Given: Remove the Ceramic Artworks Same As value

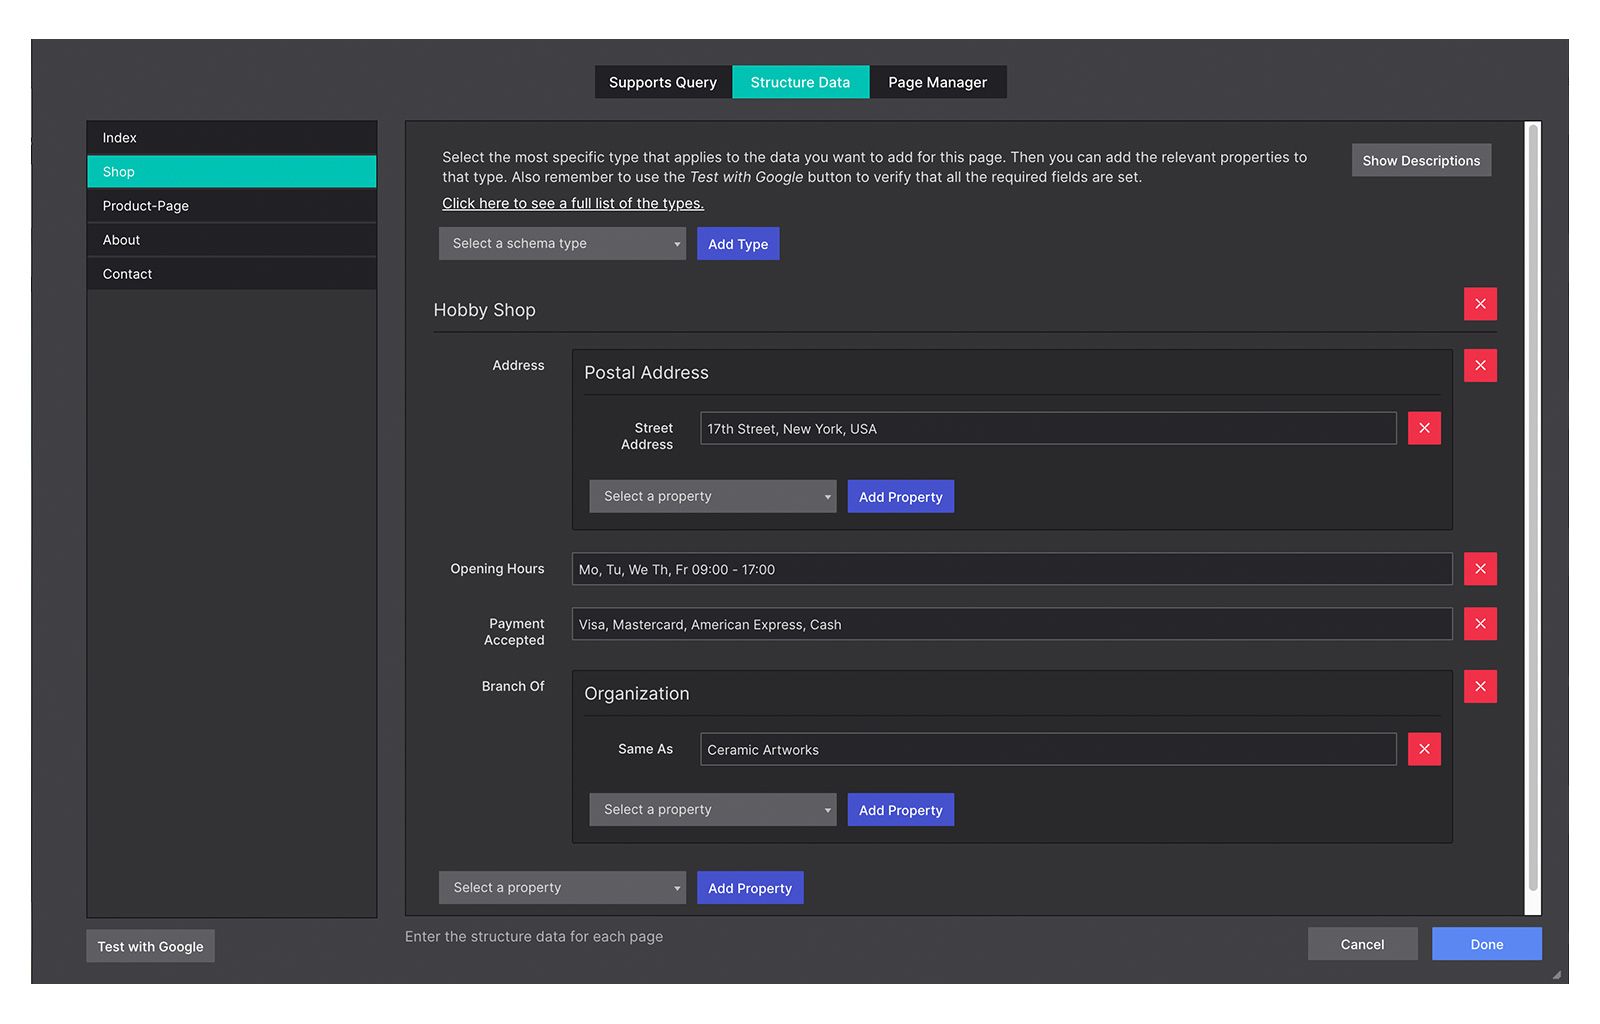Looking at the screenshot, I should [x=1424, y=749].
